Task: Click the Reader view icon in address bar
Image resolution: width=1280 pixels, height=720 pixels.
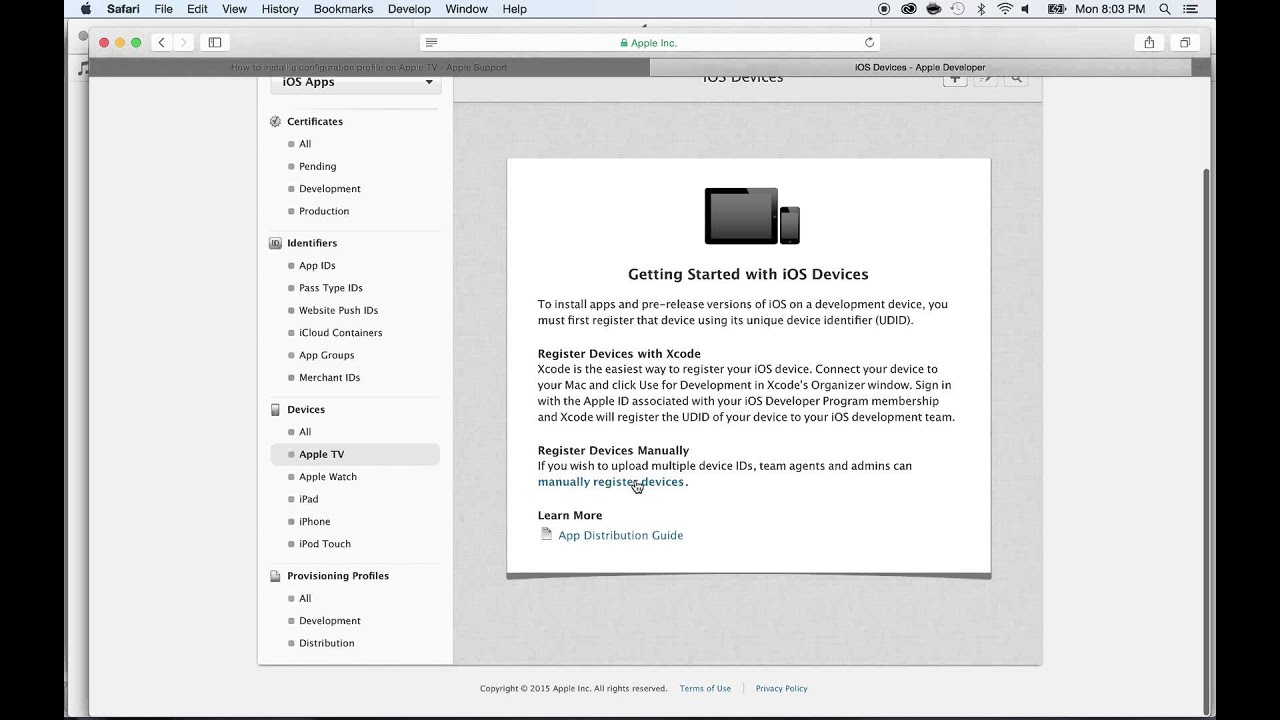Action: tap(431, 43)
